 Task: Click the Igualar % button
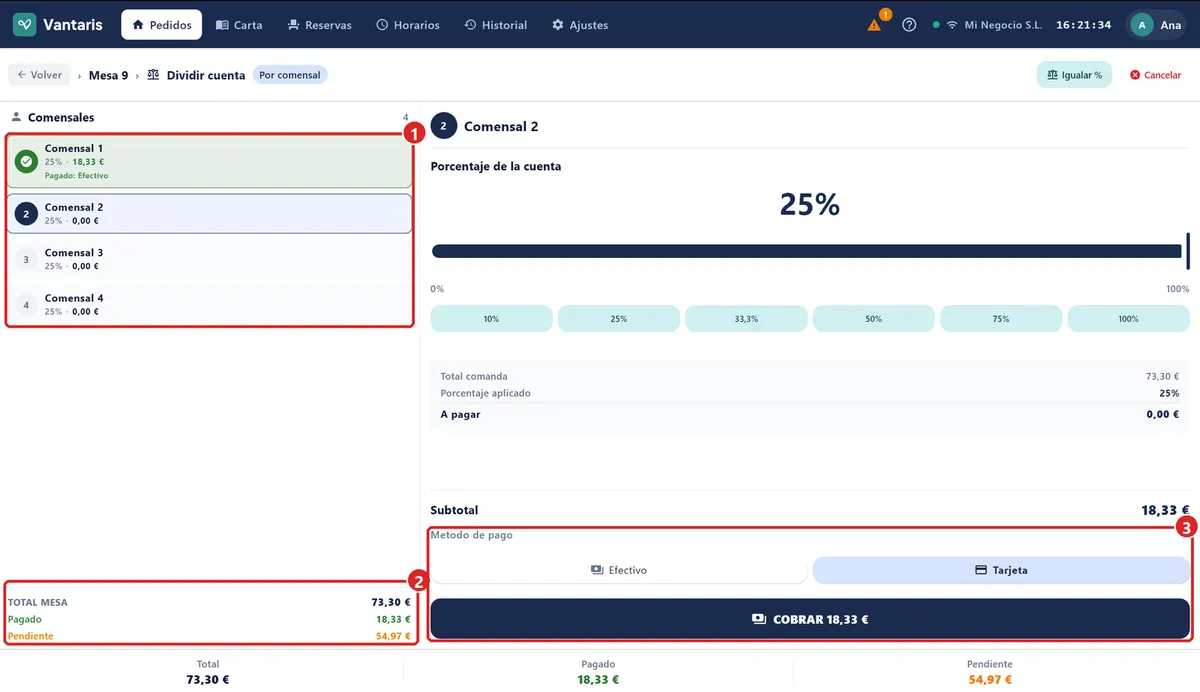(x=1074, y=75)
